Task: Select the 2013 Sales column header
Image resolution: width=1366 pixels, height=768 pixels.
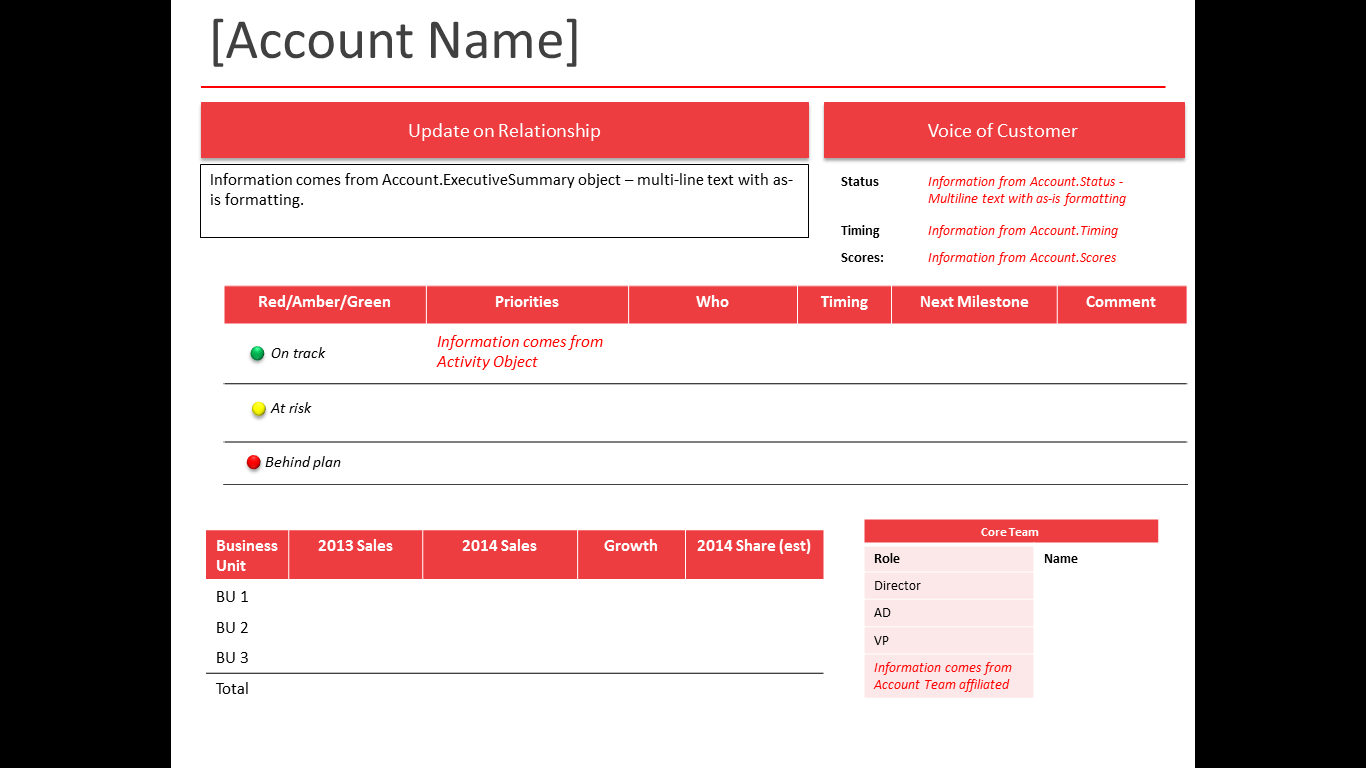Action: 355,546
